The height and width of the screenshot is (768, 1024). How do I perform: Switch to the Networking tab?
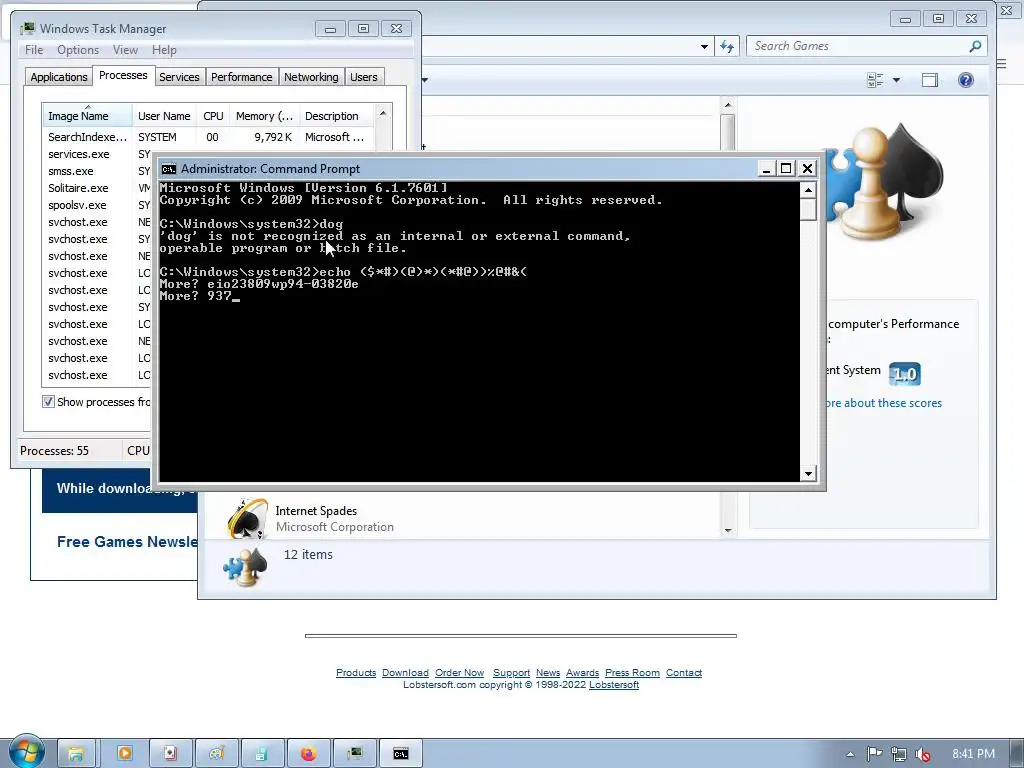(x=311, y=77)
